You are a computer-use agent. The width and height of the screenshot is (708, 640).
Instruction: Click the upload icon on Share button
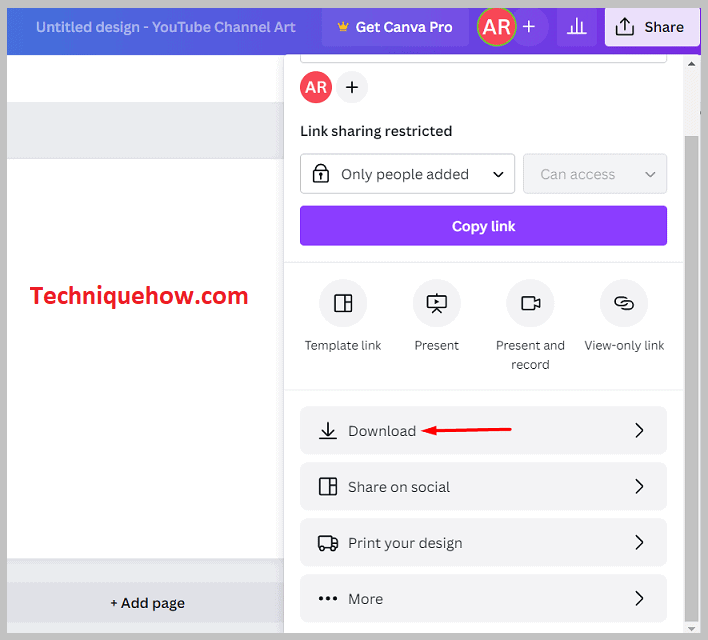pyautogui.click(x=624, y=27)
